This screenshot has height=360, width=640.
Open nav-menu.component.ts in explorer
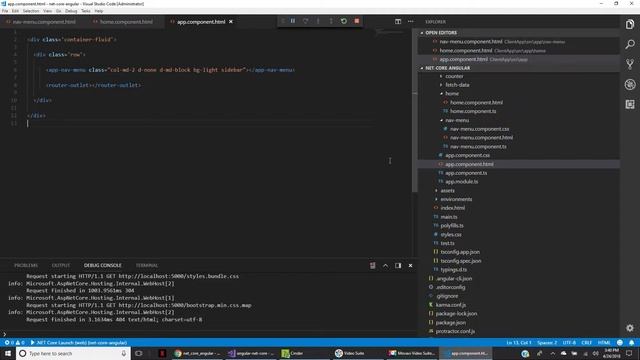point(478,147)
